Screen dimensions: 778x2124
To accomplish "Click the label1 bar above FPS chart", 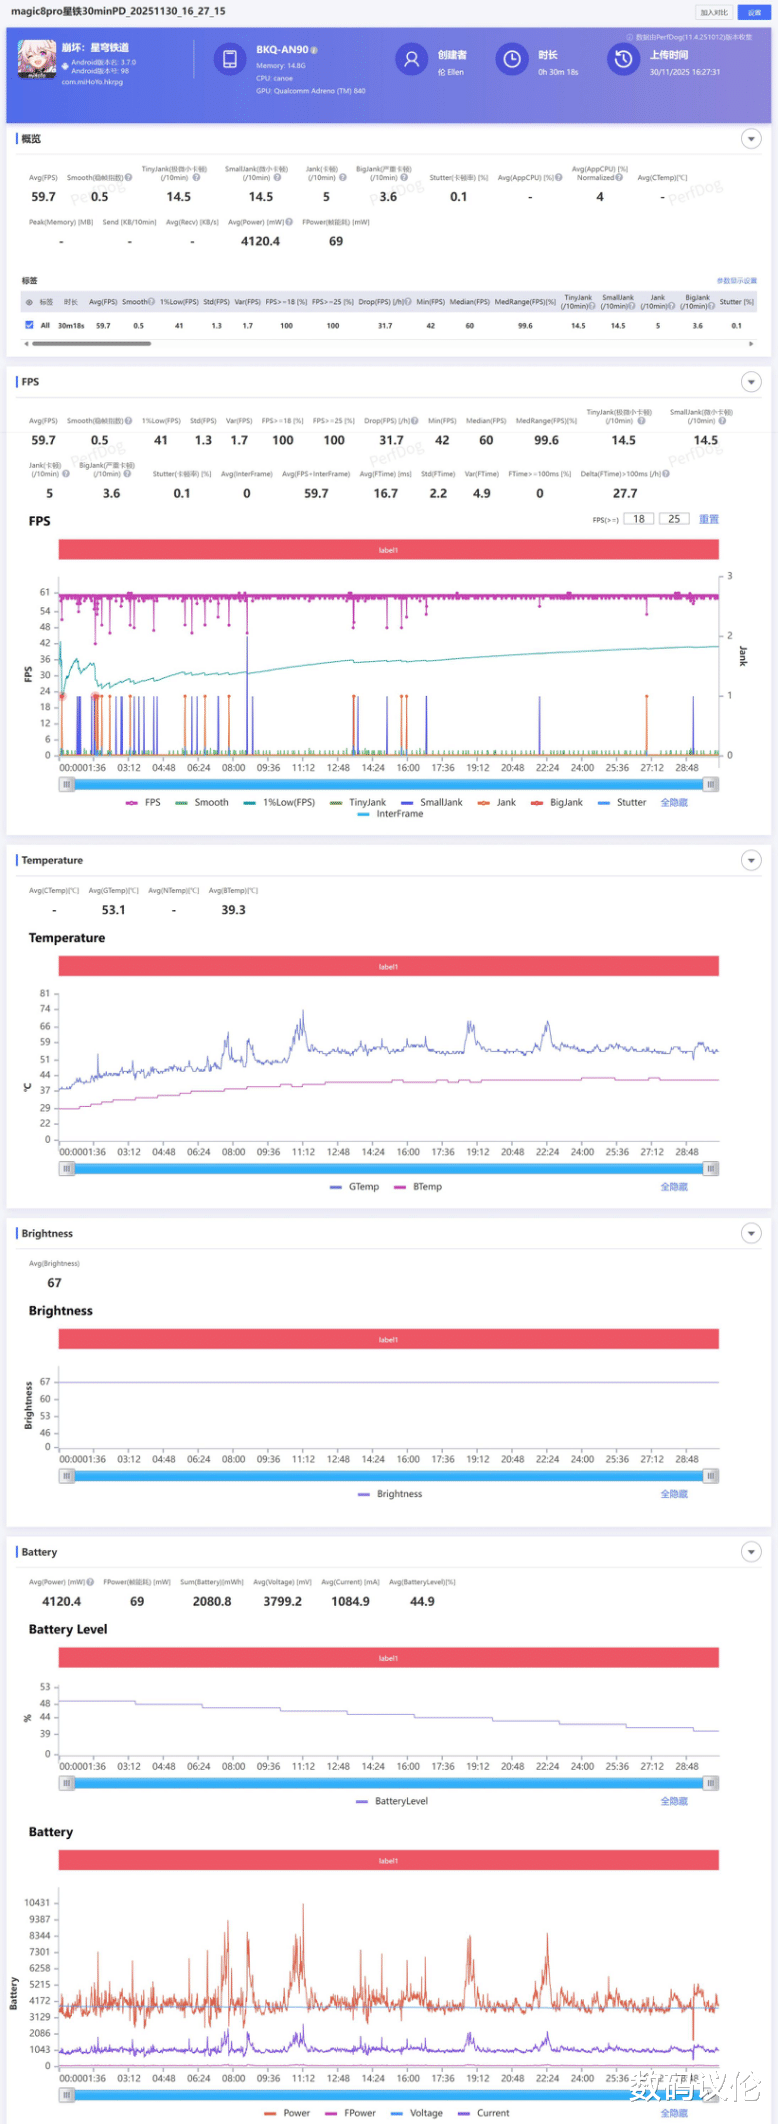I will pyautogui.click(x=388, y=550).
